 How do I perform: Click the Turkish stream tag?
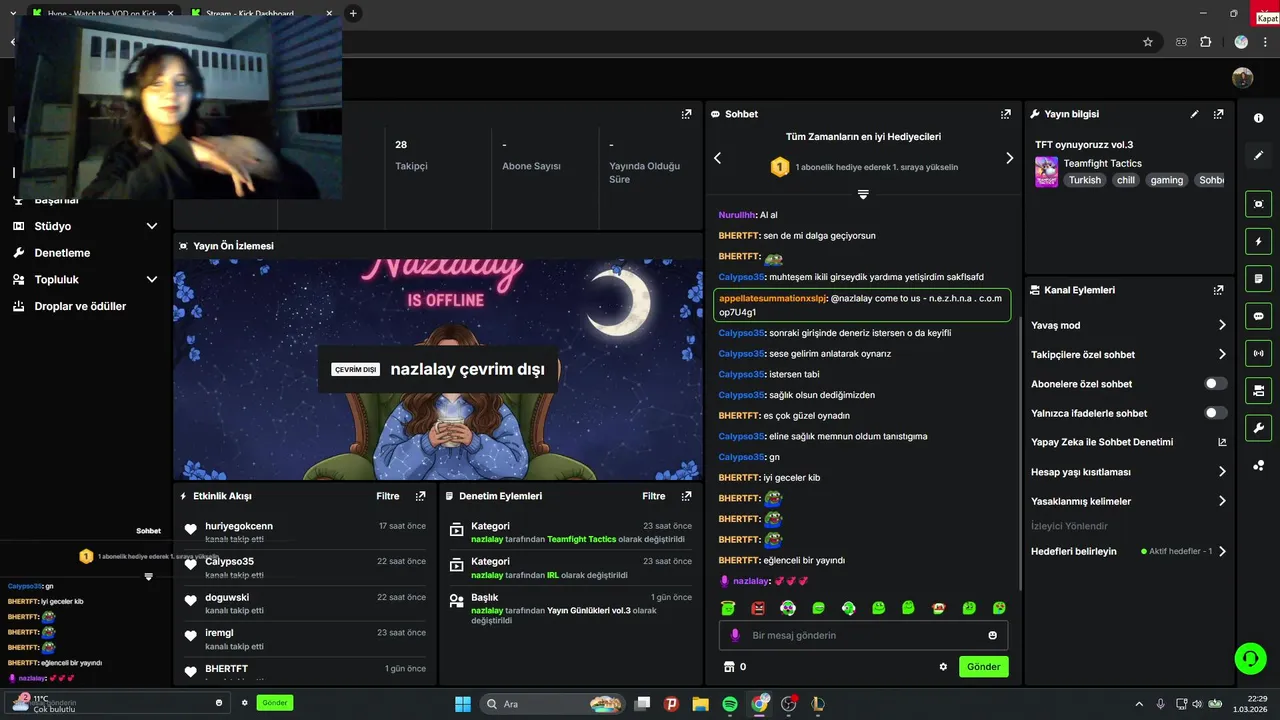pyautogui.click(x=1084, y=180)
